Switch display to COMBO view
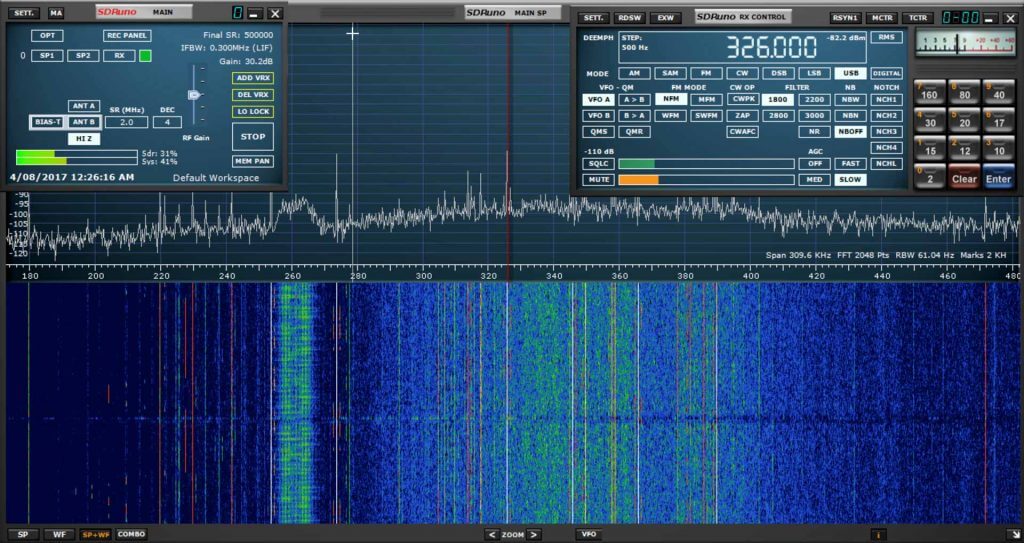This screenshot has height=543, width=1024. 131,535
